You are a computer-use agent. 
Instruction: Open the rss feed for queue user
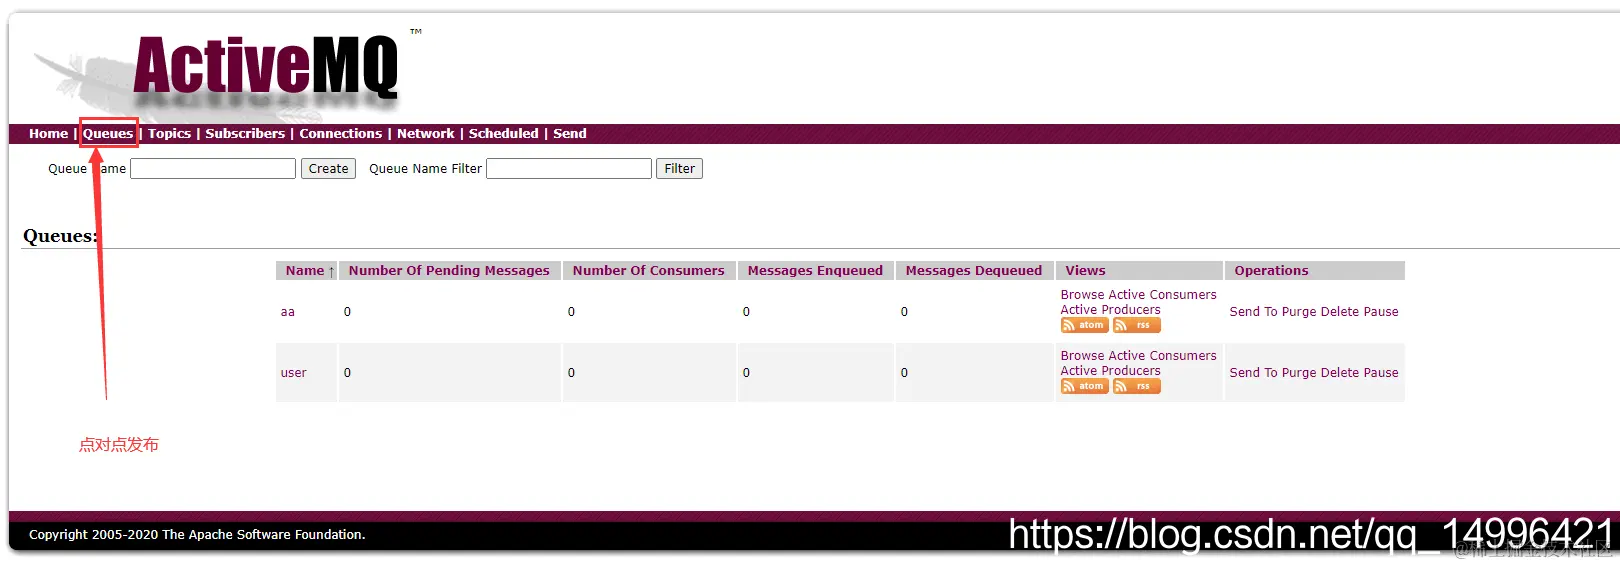(x=1137, y=386)
